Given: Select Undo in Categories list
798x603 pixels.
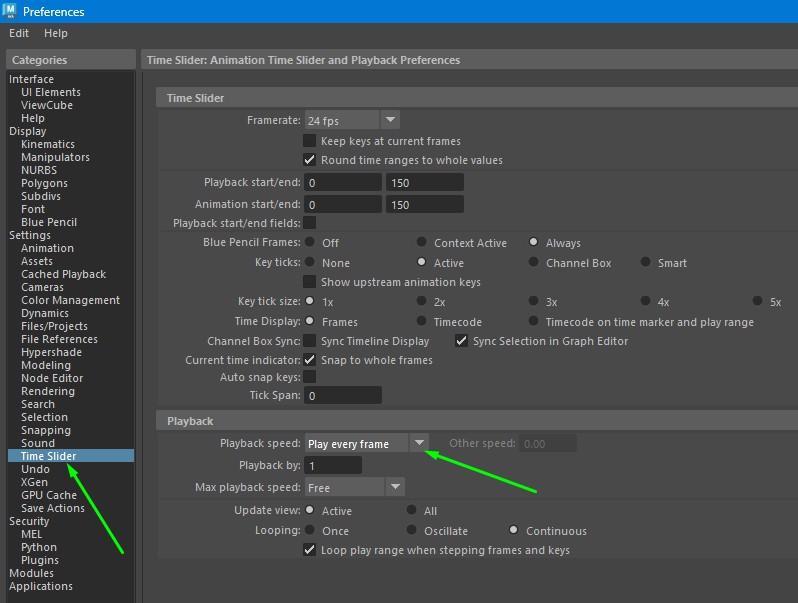Looking at the screenshot, I should [x=35, y=469].
